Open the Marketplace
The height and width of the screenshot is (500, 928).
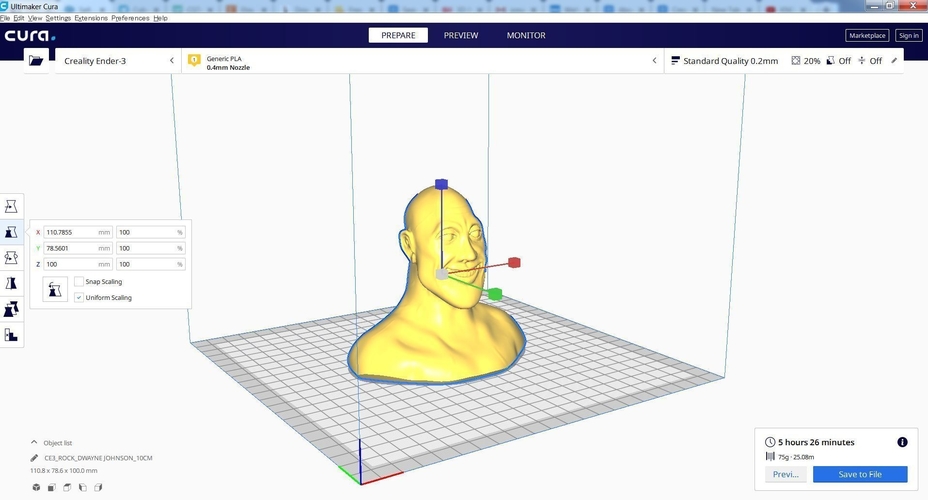click(867, 36)
